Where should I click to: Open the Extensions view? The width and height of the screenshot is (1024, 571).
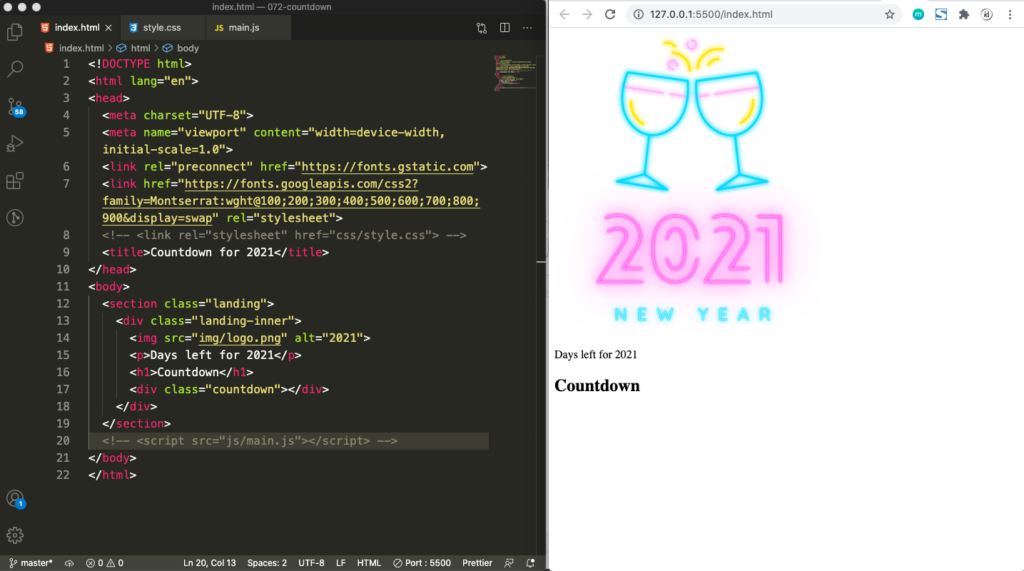click(15, 180)
